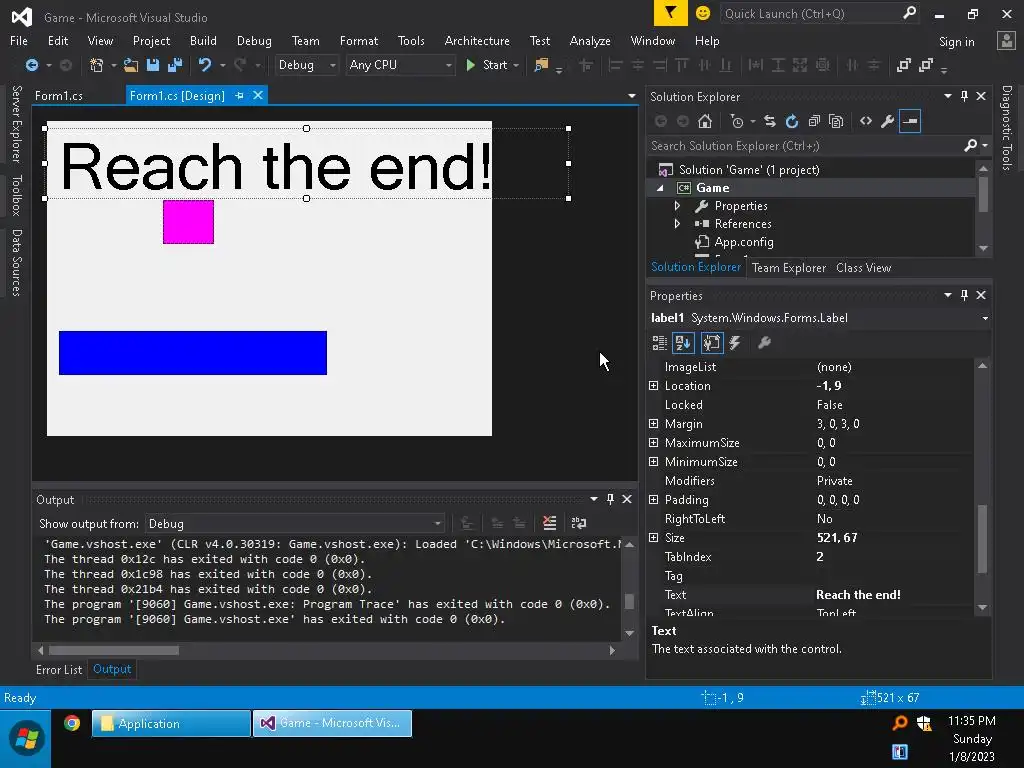Expand the References node
This screenshot has height=768, width=1024.
677,224
